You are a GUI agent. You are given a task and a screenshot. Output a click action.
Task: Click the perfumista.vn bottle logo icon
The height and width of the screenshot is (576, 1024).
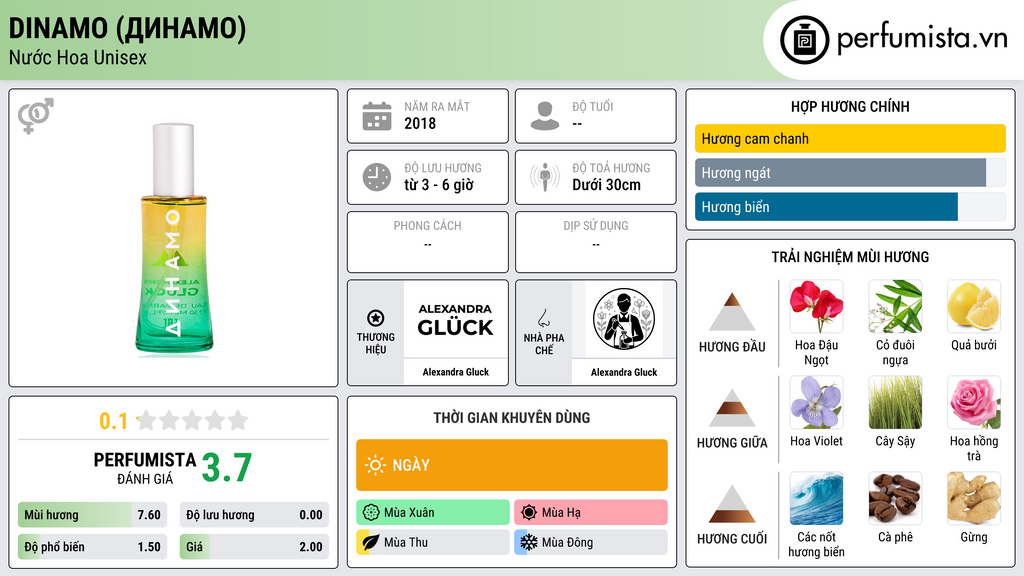[804, 40]
